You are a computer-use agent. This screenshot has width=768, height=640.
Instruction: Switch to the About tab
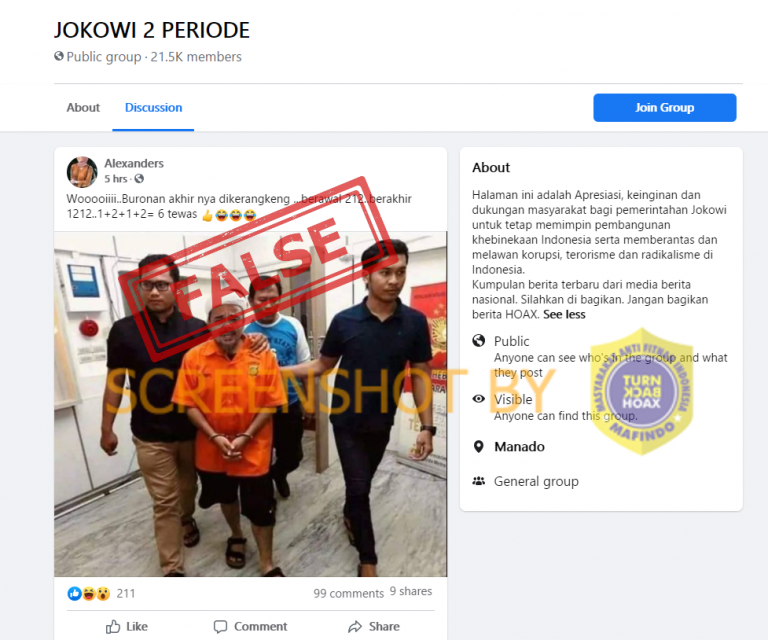click(83, 108)
